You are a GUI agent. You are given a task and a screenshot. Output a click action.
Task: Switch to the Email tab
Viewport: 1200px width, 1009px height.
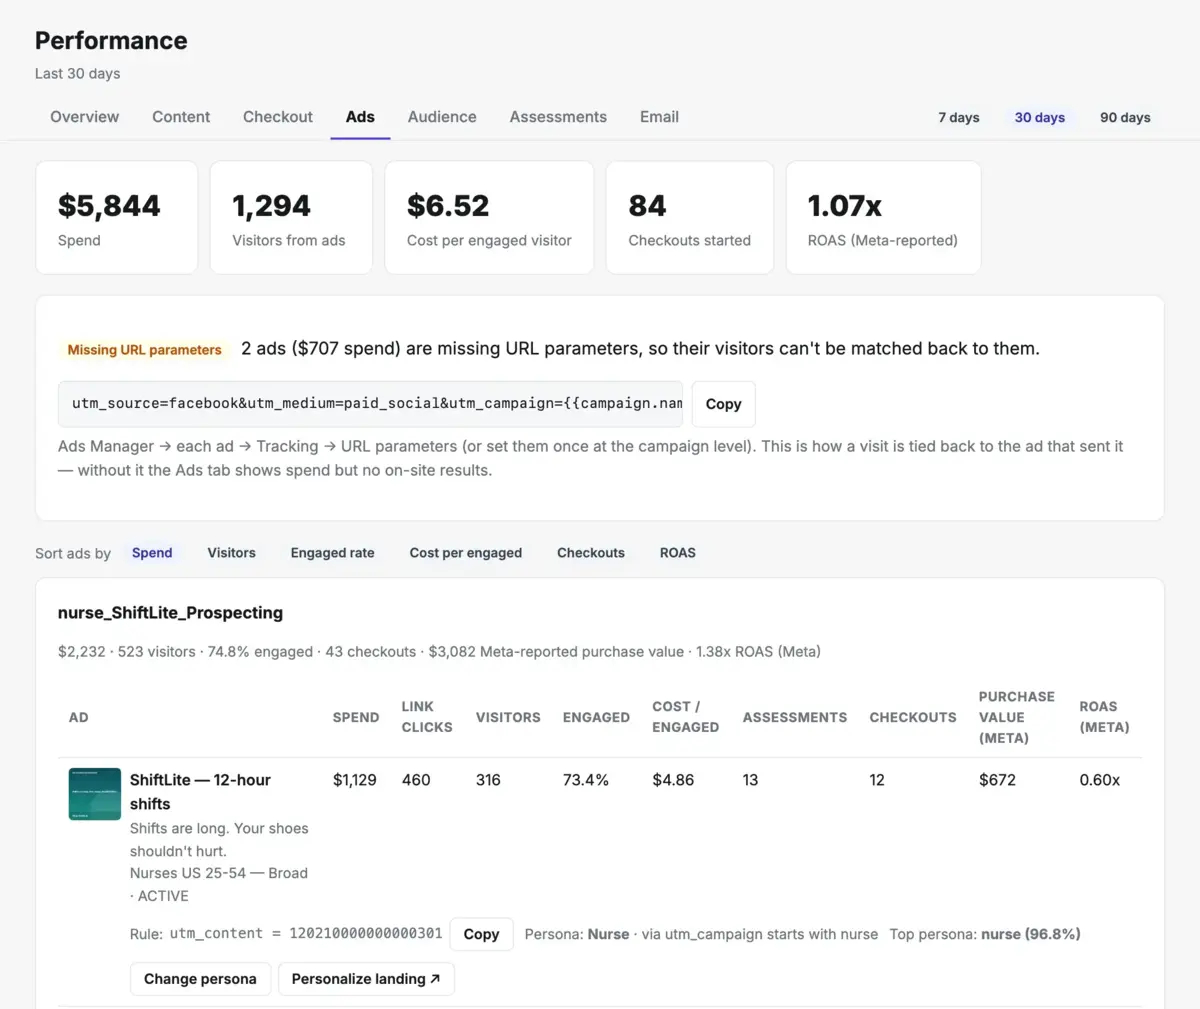point(659,117)
